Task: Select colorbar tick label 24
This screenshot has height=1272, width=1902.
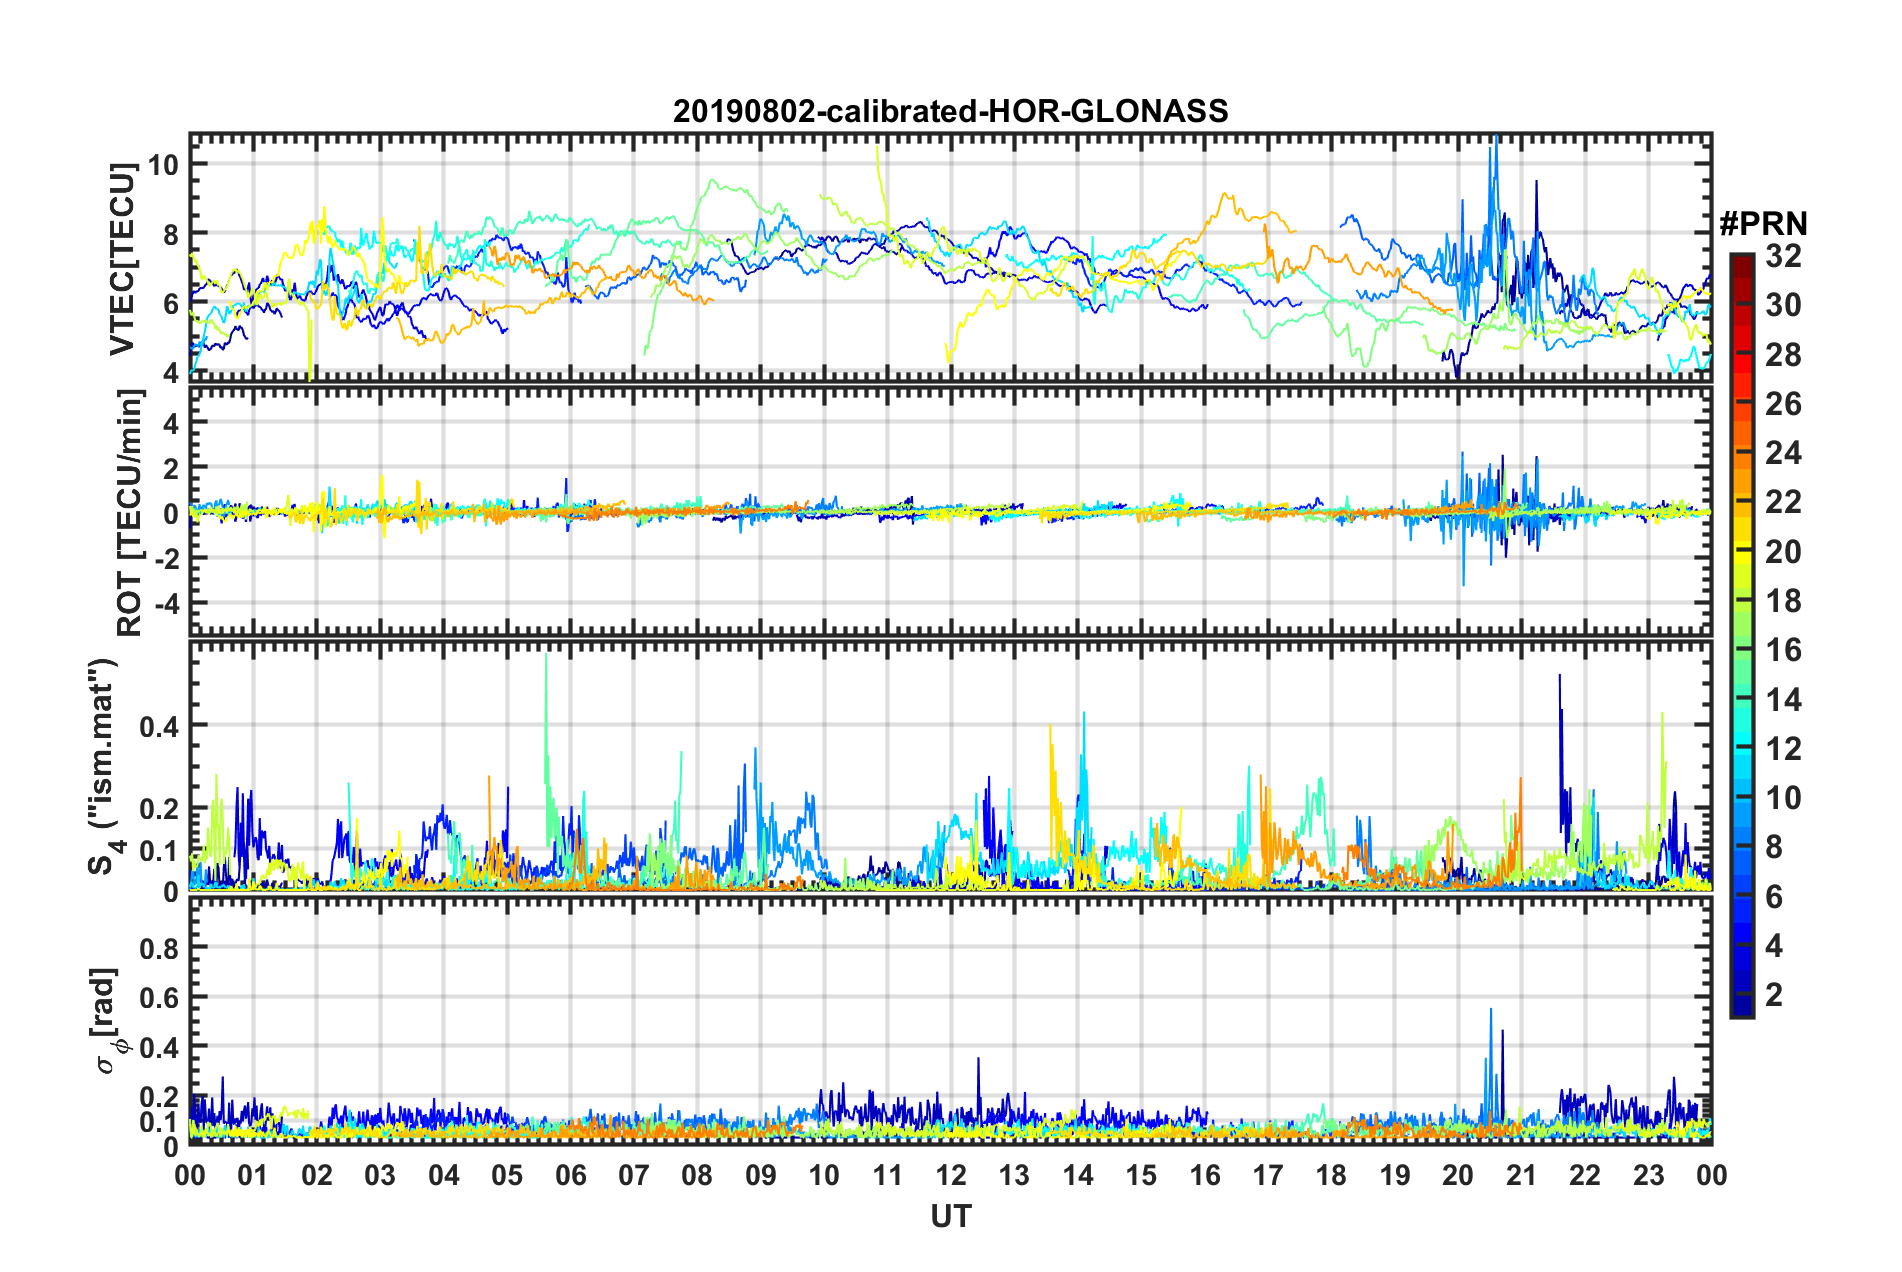Action: pyautogui.click(x=1783, y=453)
